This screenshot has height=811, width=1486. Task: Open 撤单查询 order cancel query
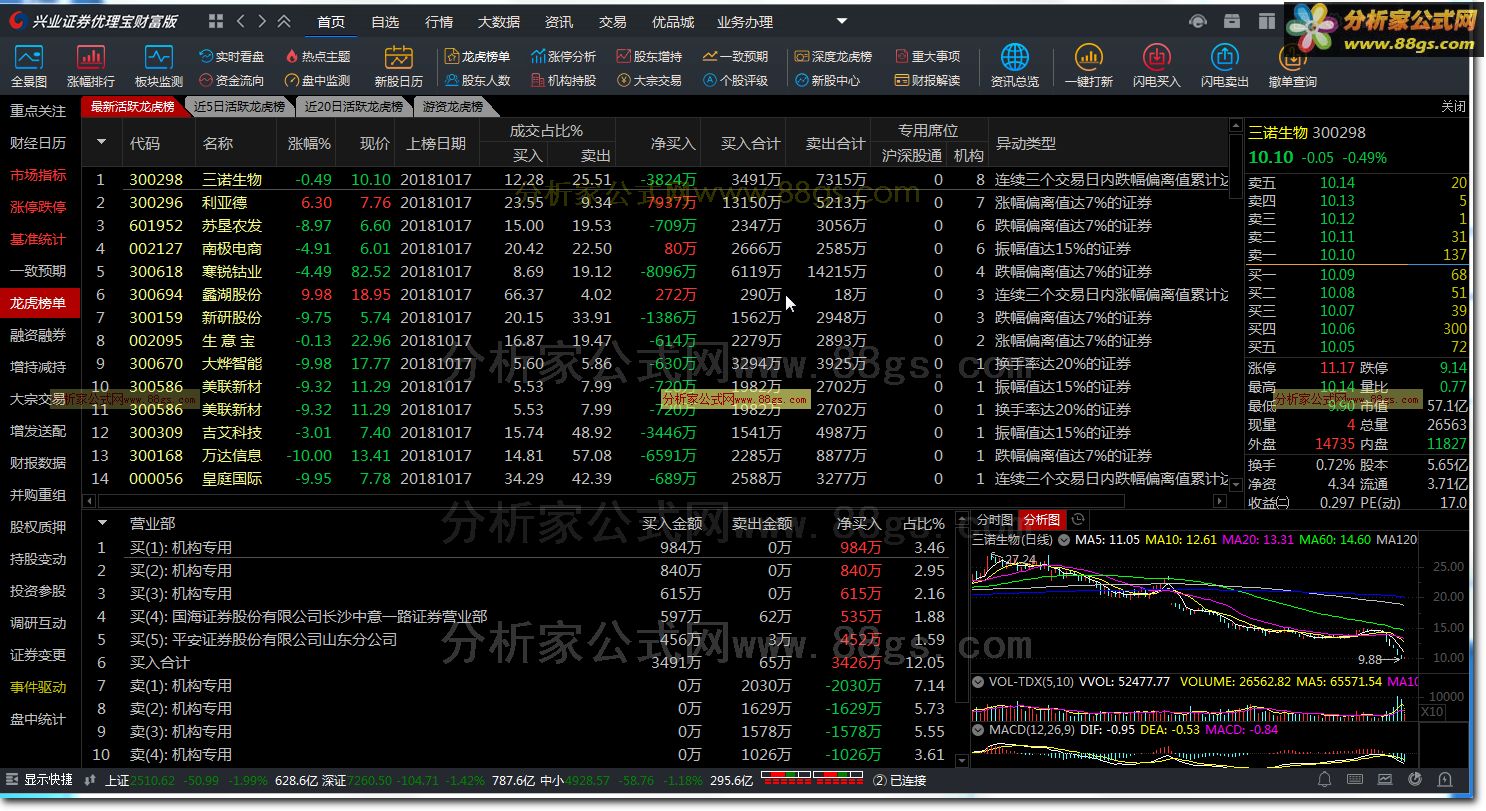pos(1293,66)
